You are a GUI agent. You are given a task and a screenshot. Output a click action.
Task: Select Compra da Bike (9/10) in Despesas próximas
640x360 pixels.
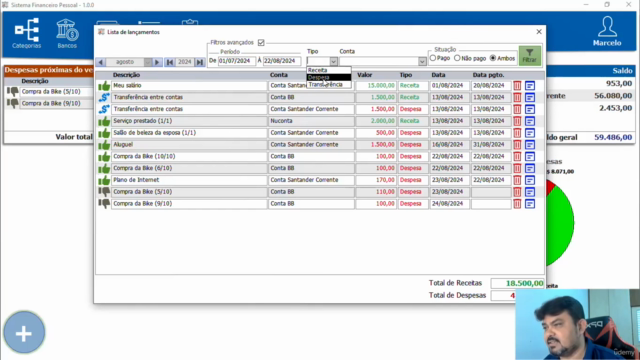click(56, 104)
